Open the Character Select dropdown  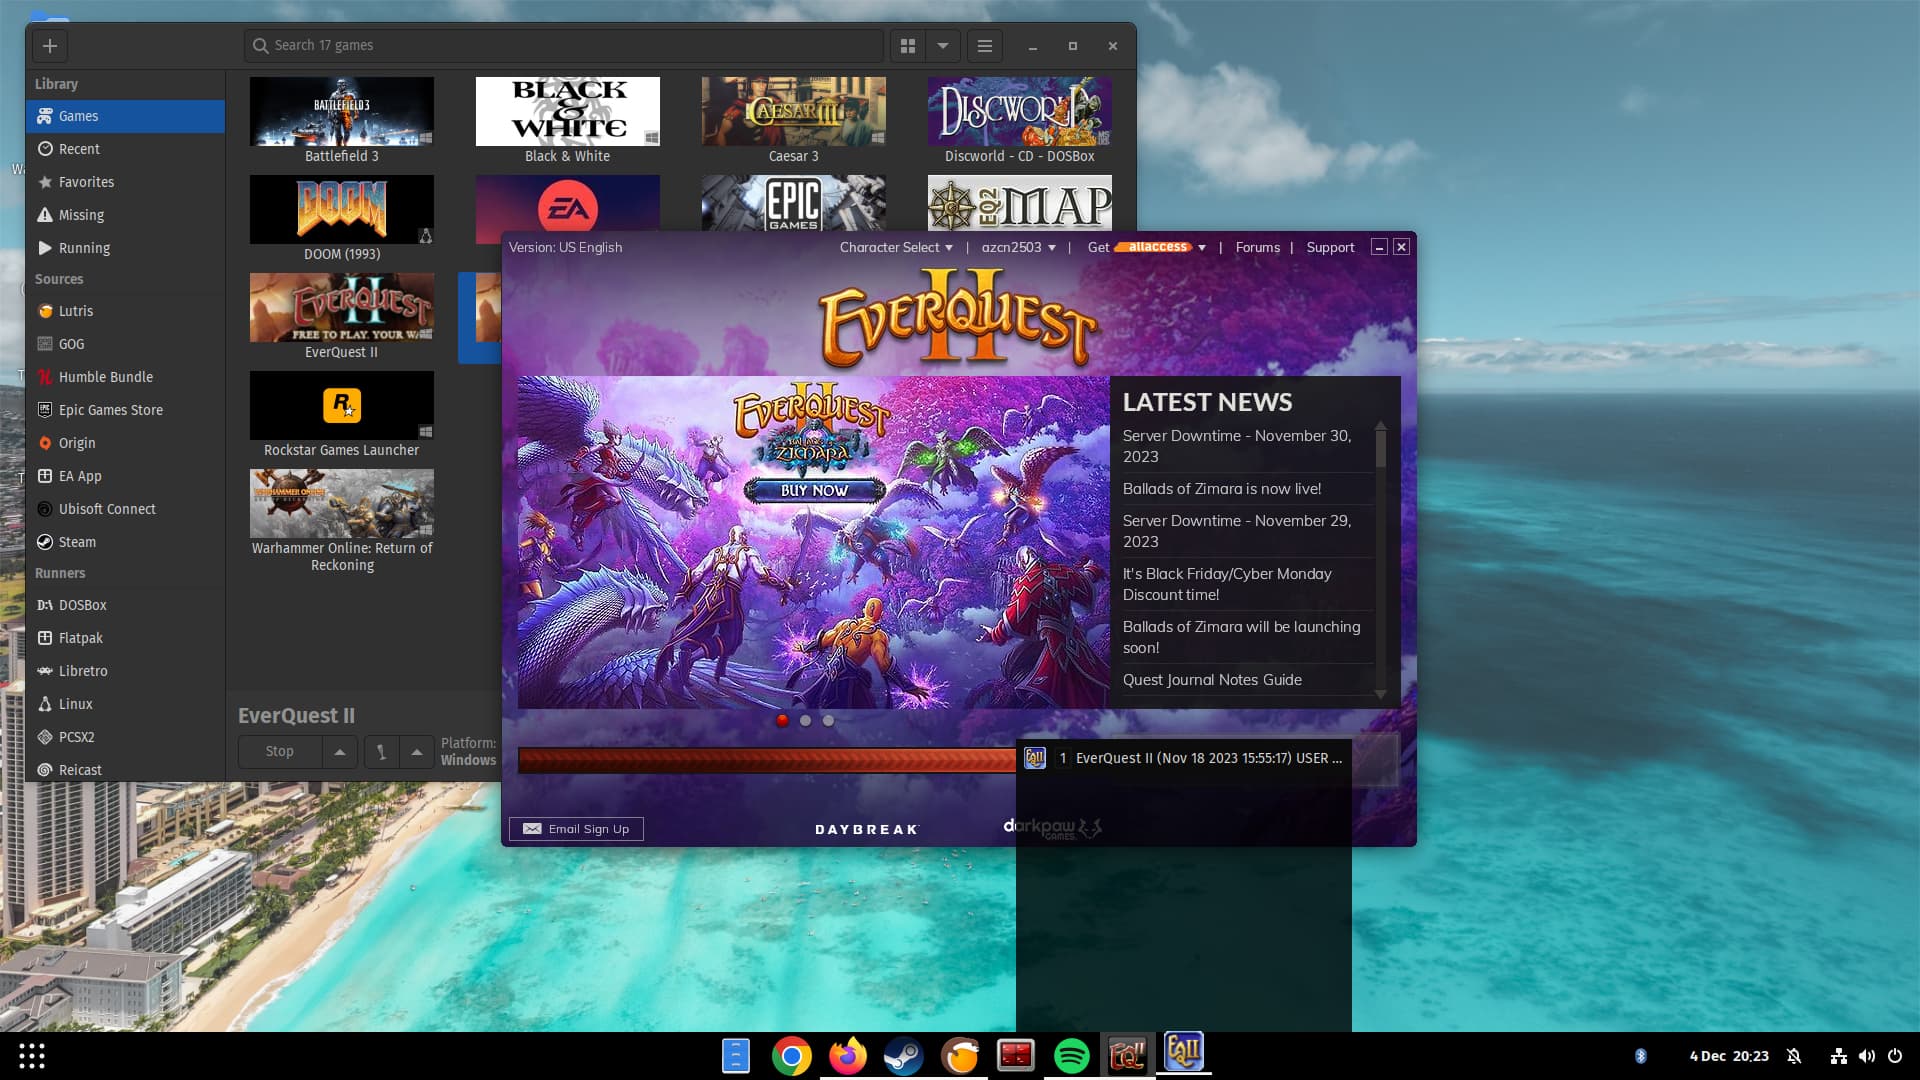point(896,247)
